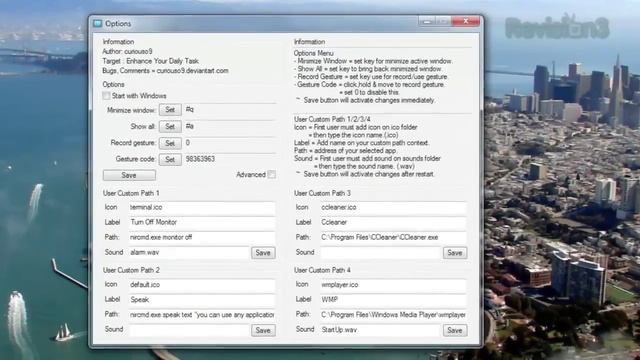The height and width of the screenshot is (360, 640).
Task: Click the Path field with Windows Media Player
Action: pos(393,315)
